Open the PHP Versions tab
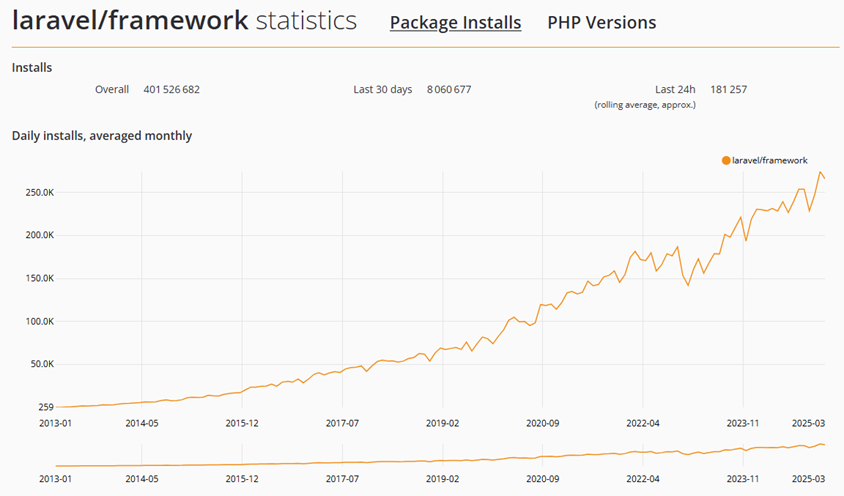This screenshot has height=496, width=844. [x=601, y=22]
